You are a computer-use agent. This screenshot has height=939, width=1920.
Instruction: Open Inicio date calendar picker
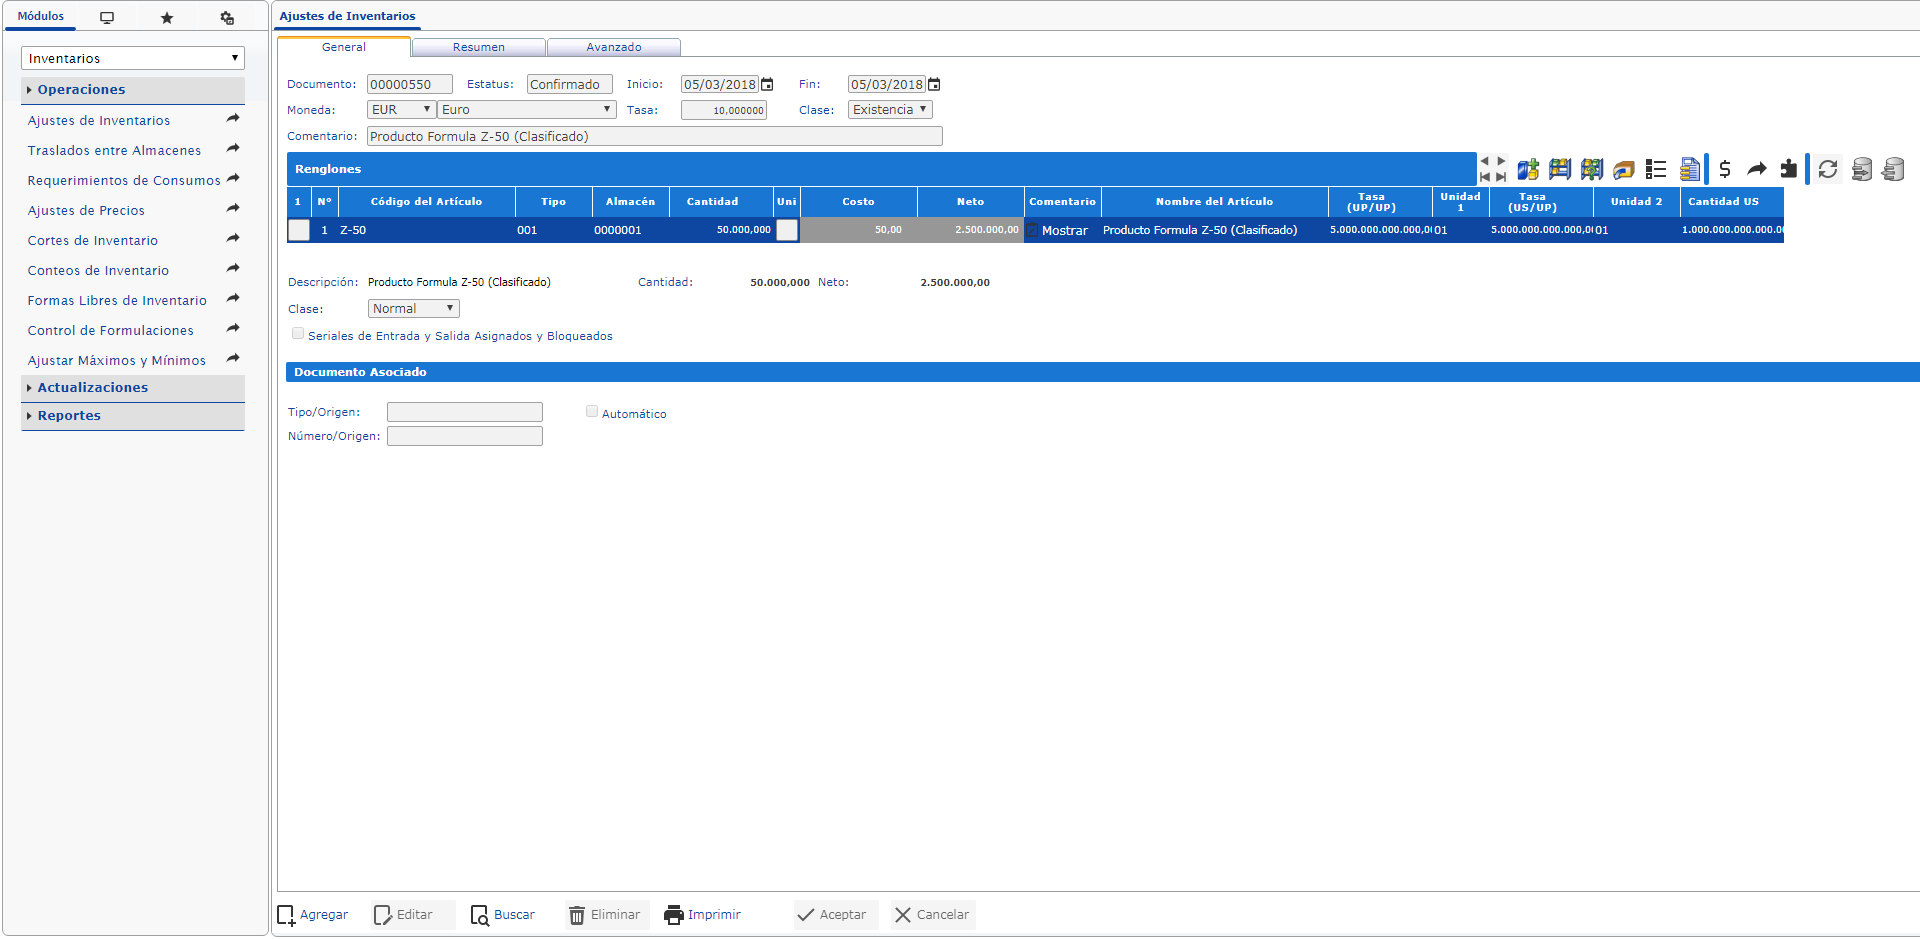point(767,84)
